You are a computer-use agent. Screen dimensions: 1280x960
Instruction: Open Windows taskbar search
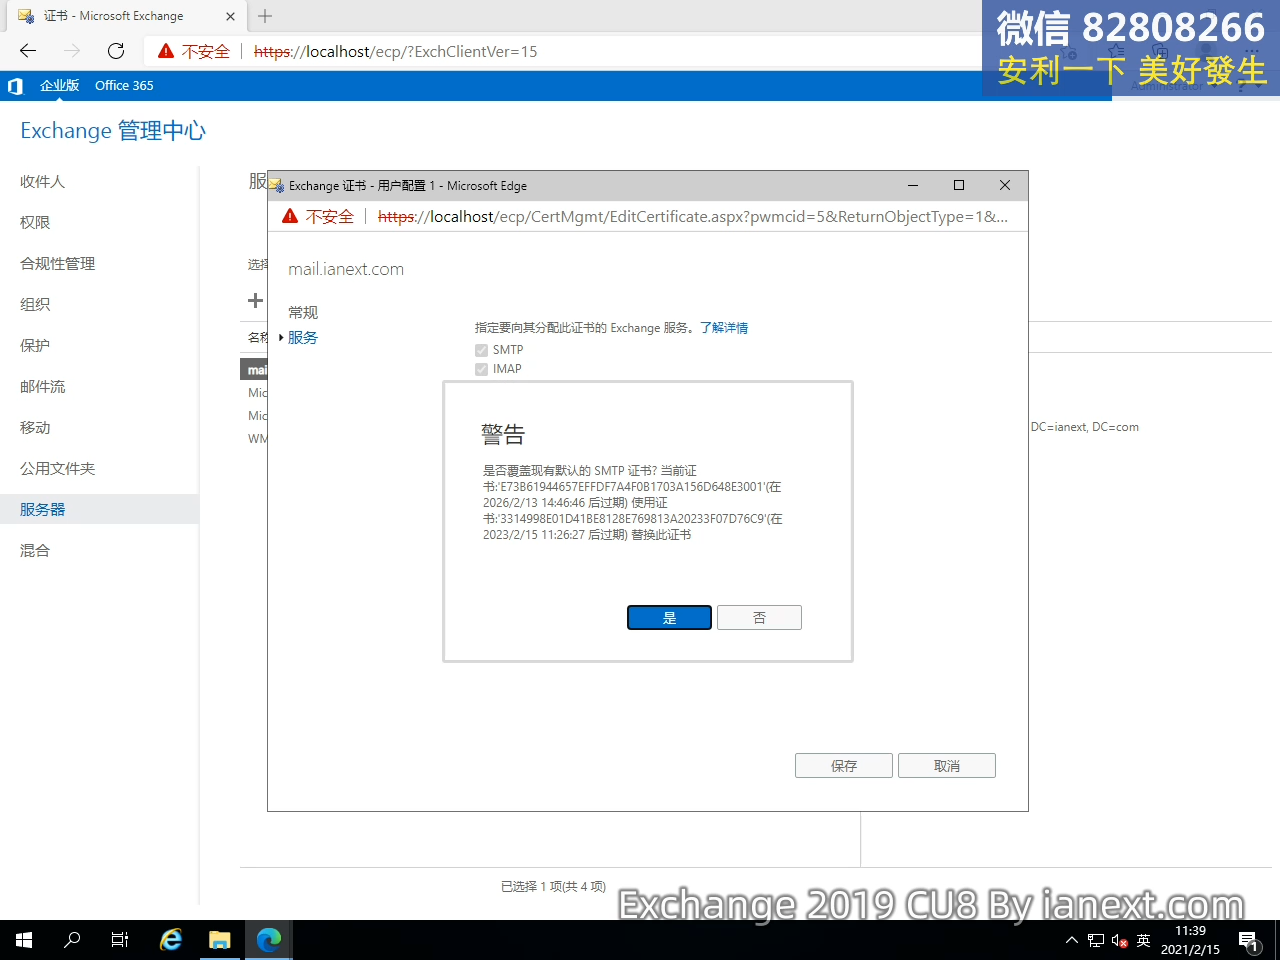(x=72, y=940)
